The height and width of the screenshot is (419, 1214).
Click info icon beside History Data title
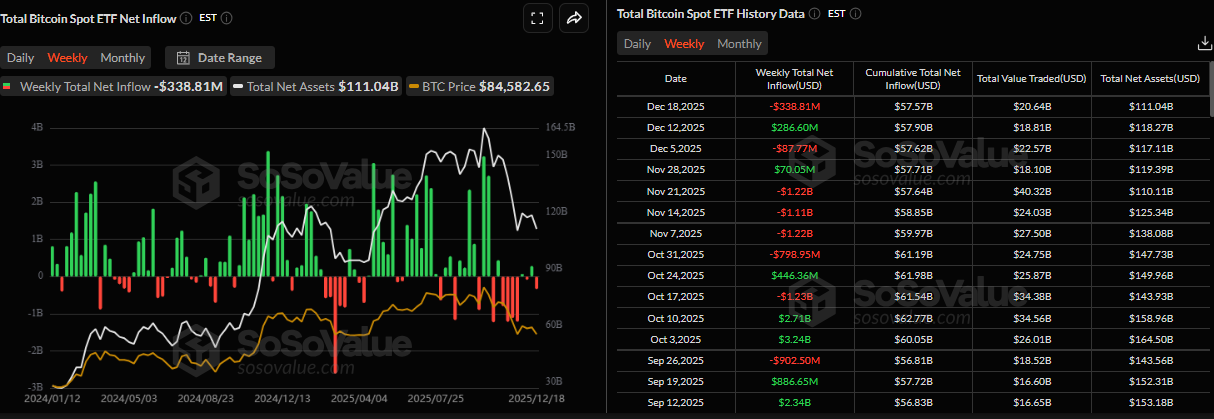pos(814,14)
